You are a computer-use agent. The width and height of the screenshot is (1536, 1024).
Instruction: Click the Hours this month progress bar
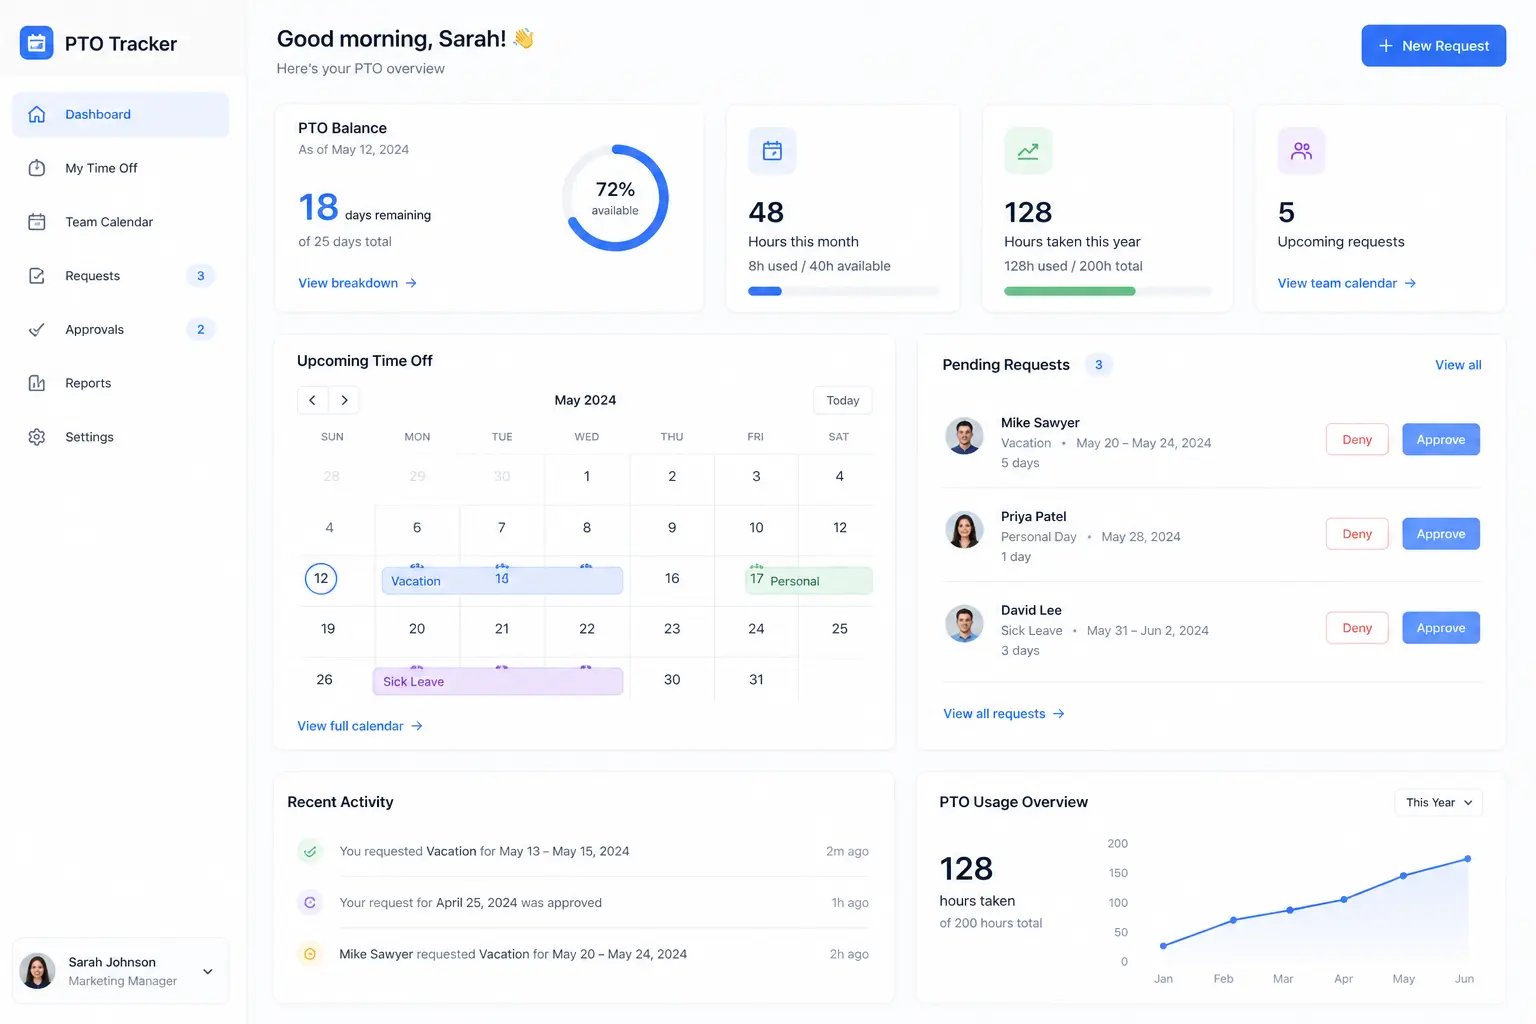843,291
